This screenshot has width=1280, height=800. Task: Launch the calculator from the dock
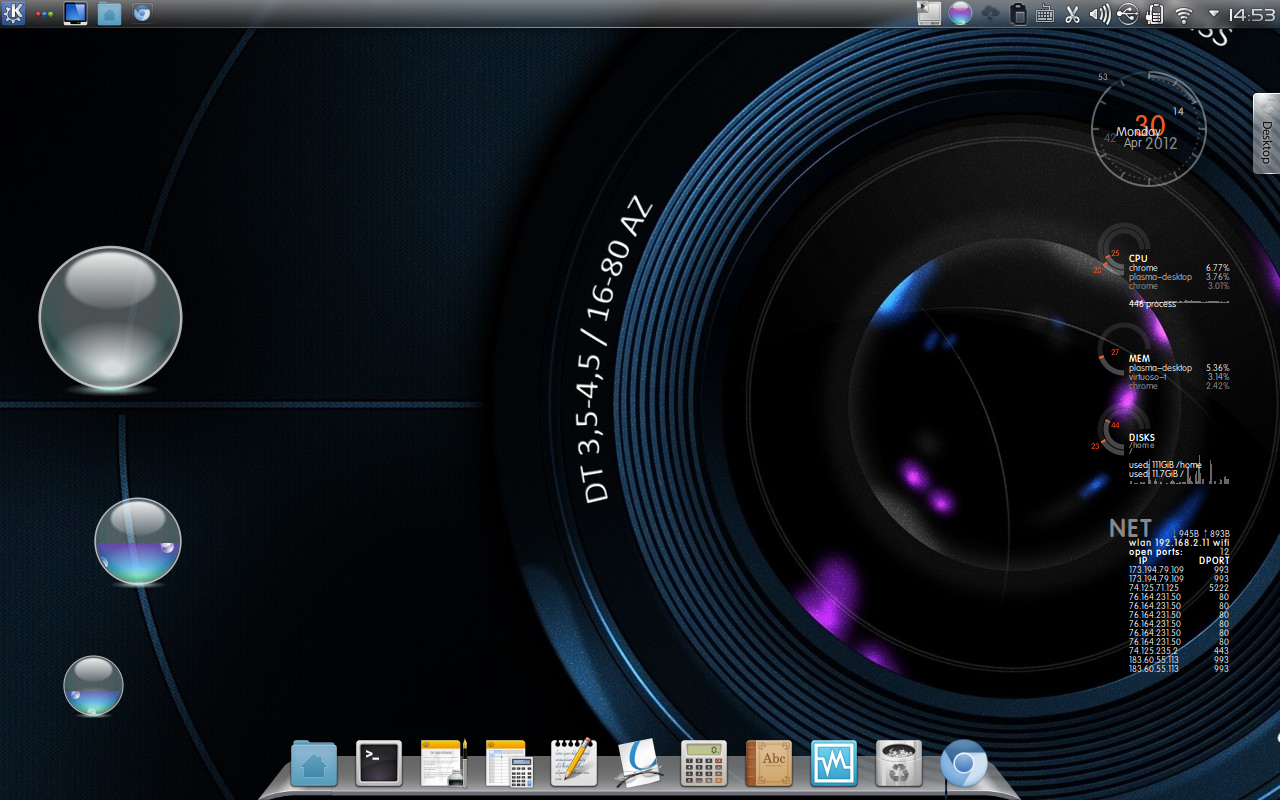coord(704,764)
